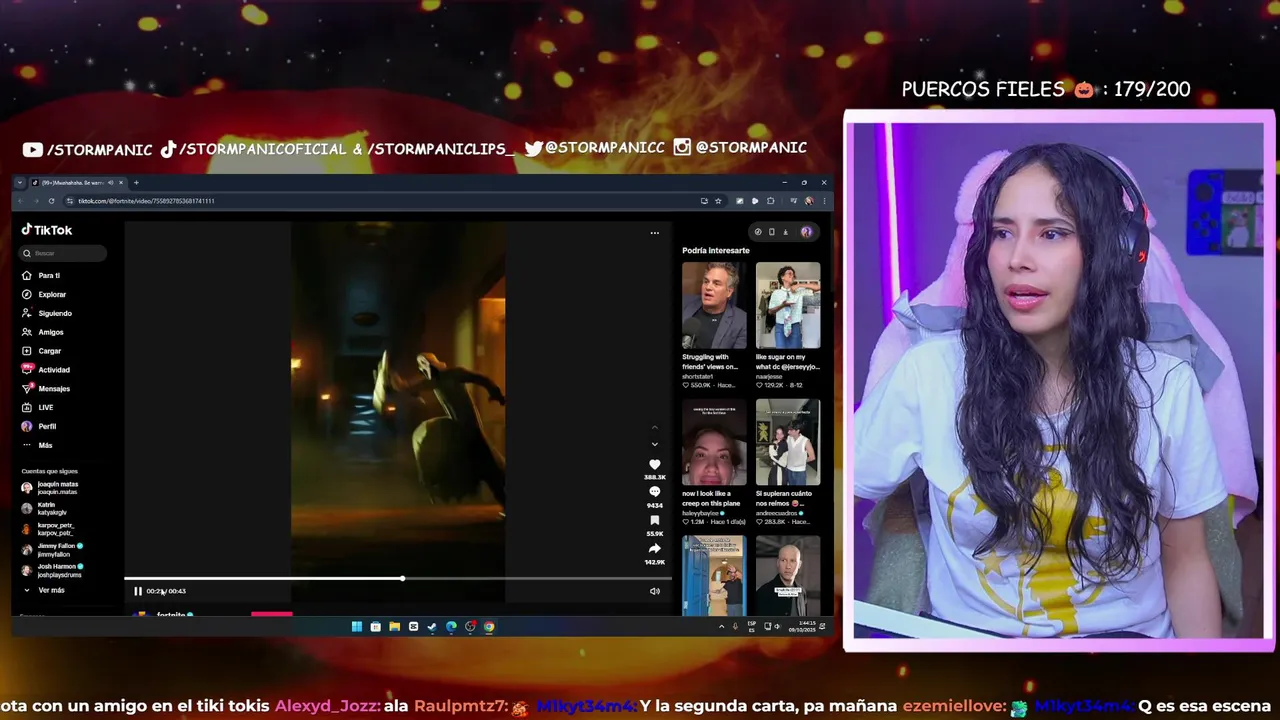Open profile avatar in TikTok top pill
The width and height of the screenshot is (1280, 720).
click(x=806, y=232)
